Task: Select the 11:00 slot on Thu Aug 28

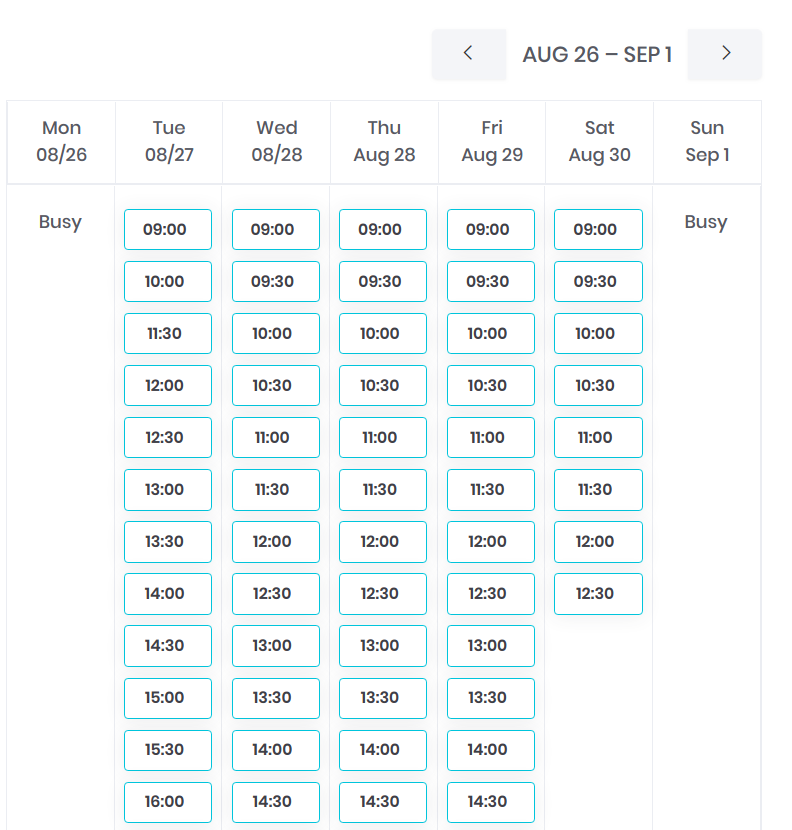Action: pyautogui.click(x=383, y=437)
